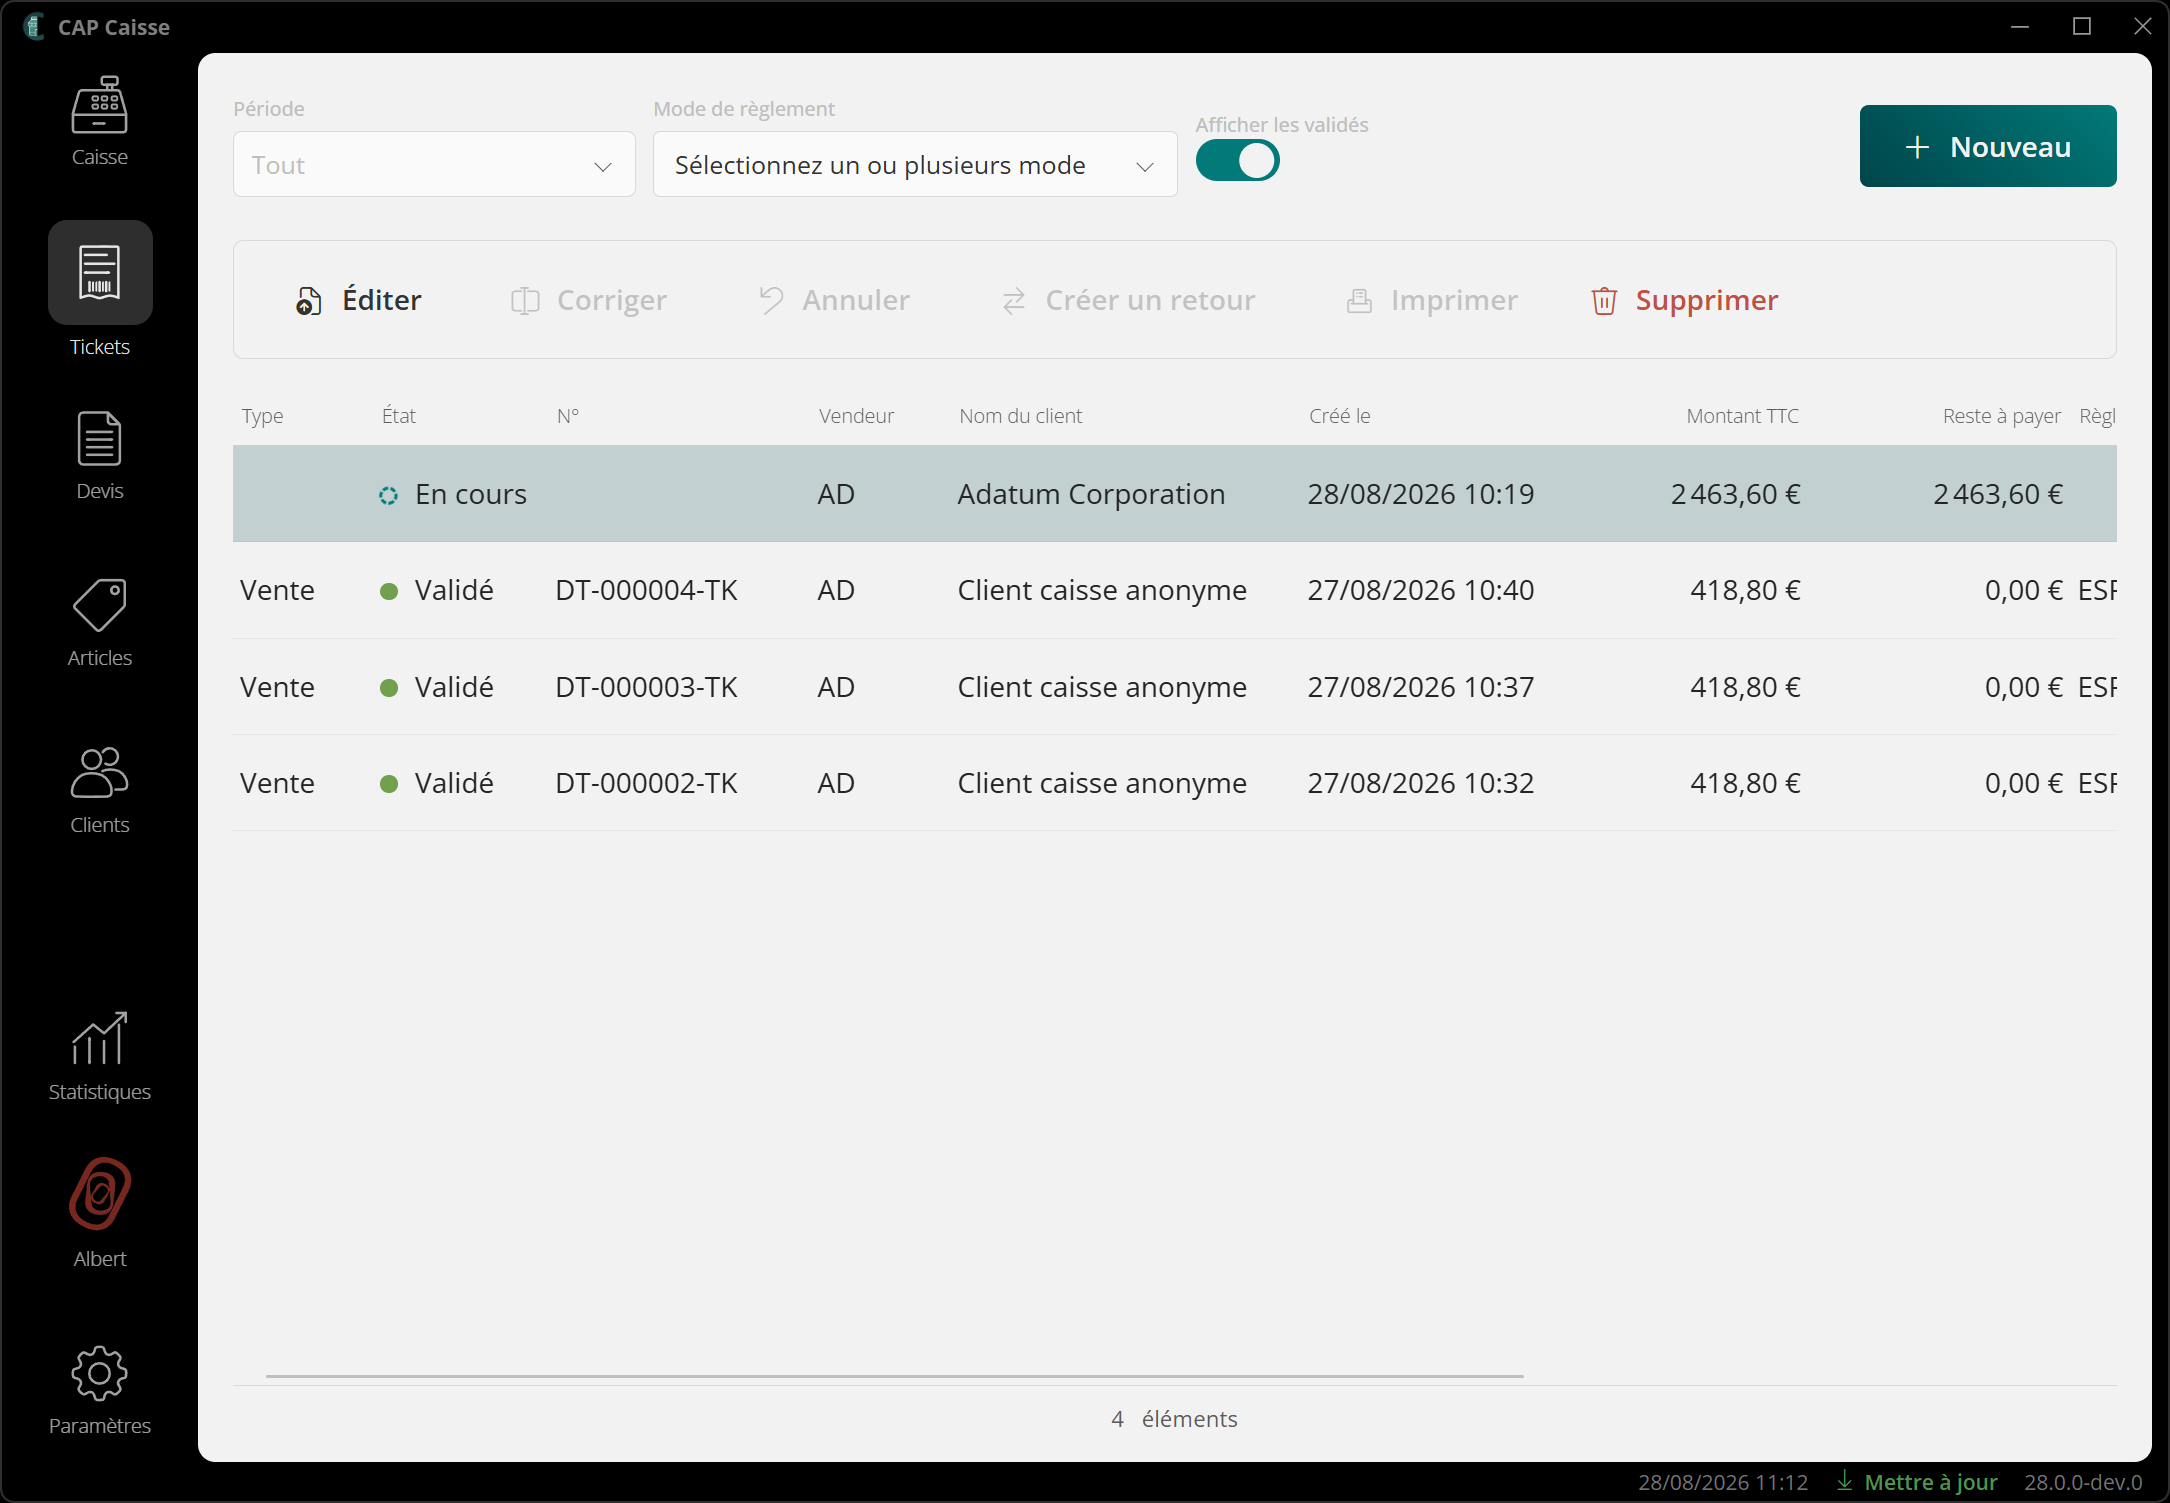Sort by the Créé le header
Screen dimensions: 2170x1503
pyautogui.click(x=1339, y=416)
